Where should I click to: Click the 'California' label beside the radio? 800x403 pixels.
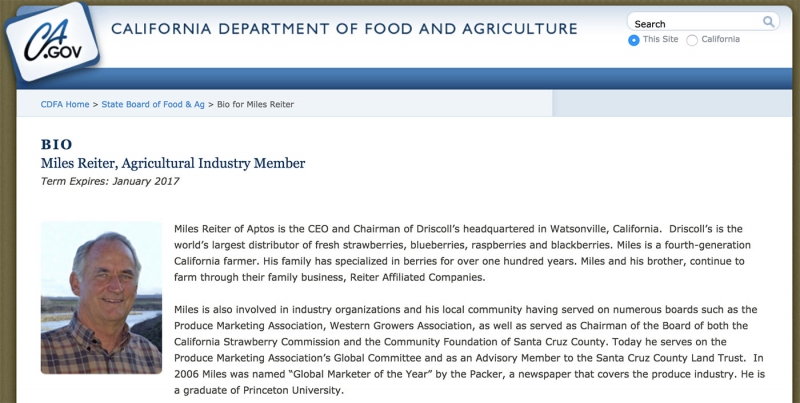tap(720, 40)
